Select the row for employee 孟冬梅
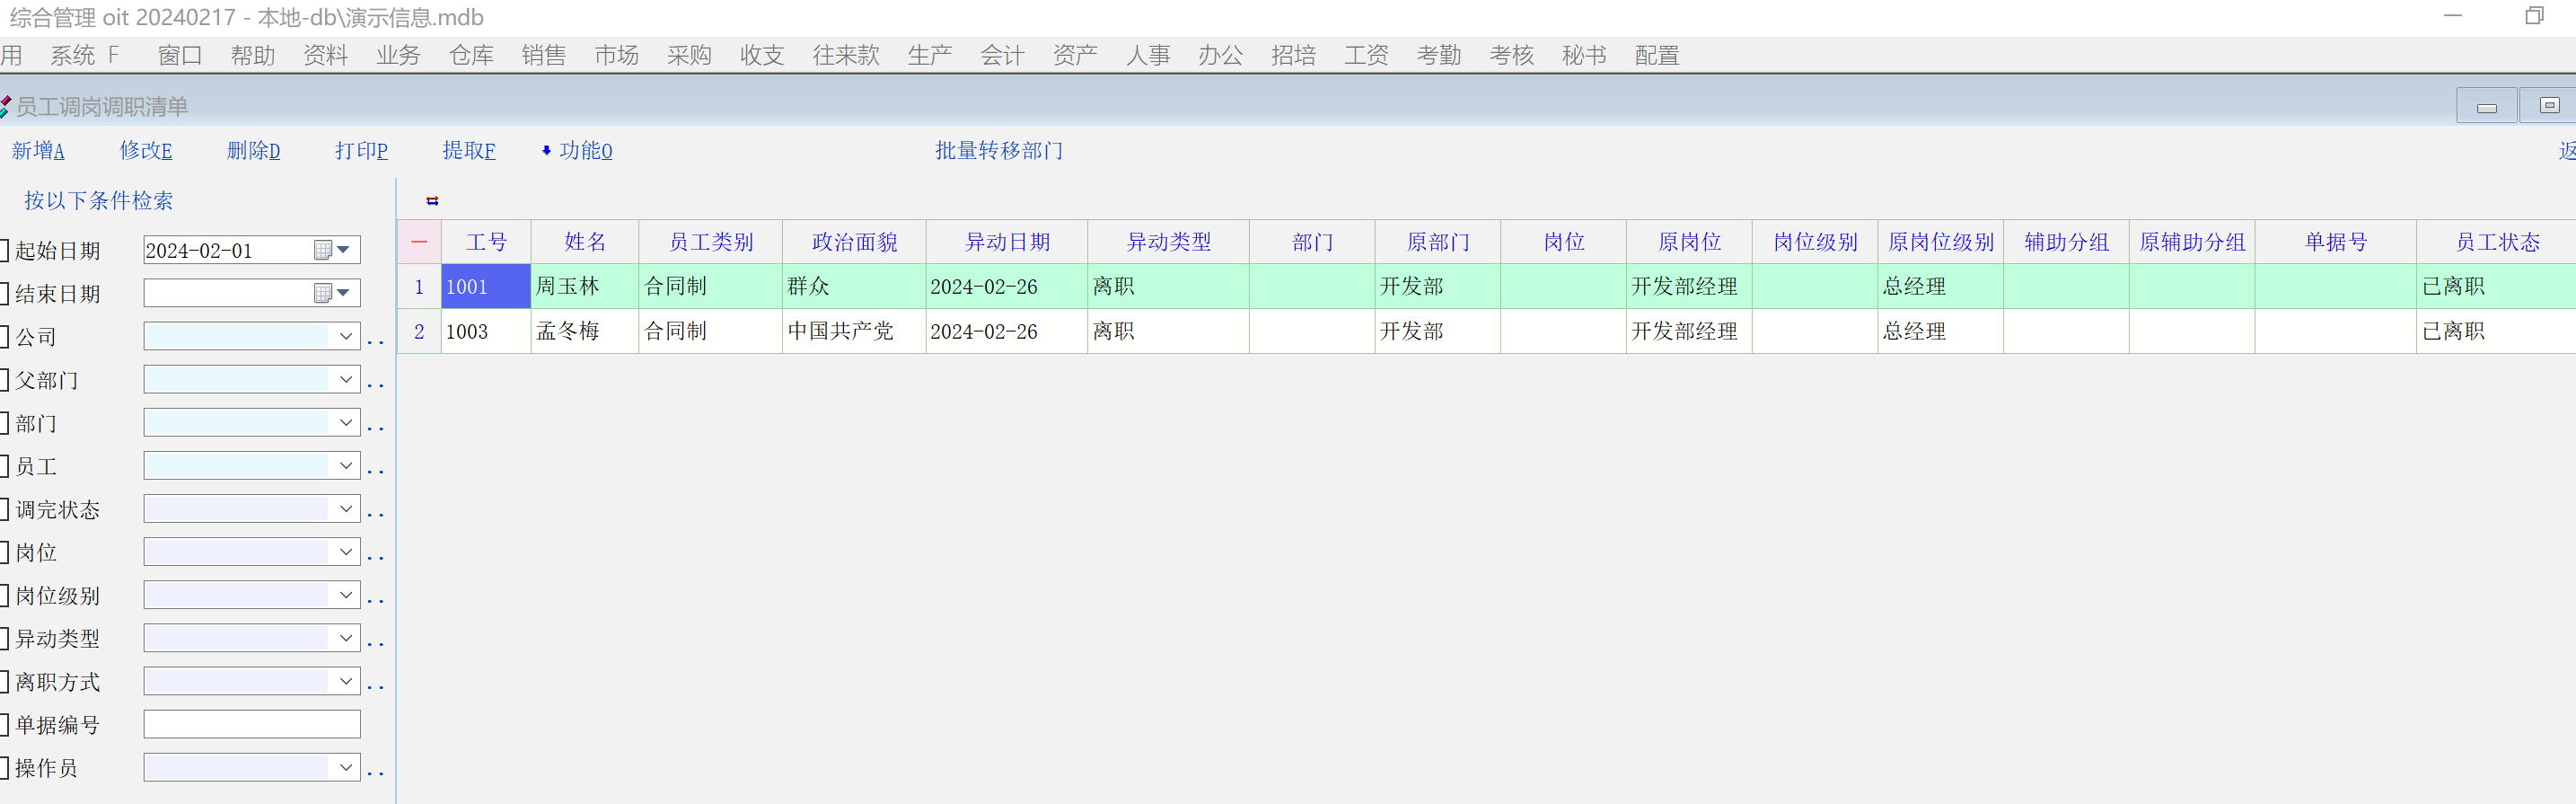Viewport: 2576px width, 804px height. (567, 331)
